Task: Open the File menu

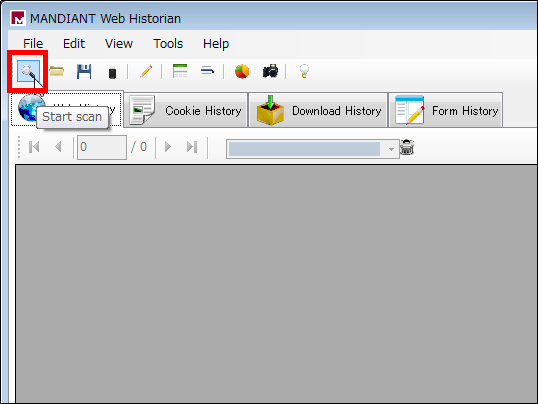Action: click(x=33, y=44)
